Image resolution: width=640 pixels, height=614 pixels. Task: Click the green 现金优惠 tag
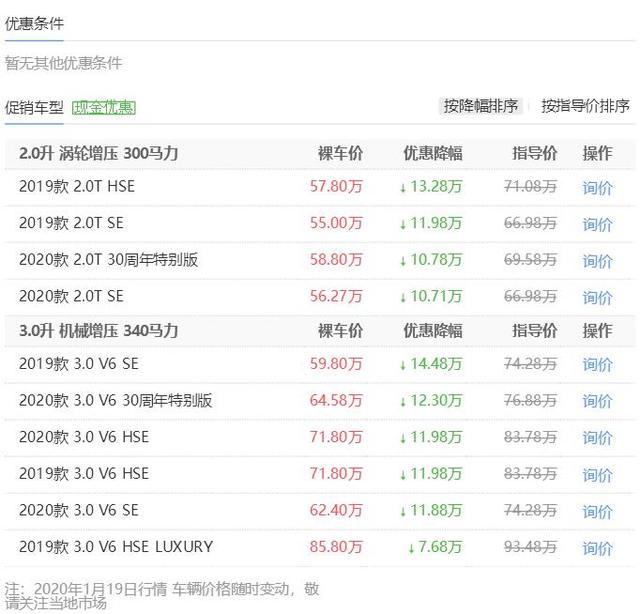click(x=104, y=108)
